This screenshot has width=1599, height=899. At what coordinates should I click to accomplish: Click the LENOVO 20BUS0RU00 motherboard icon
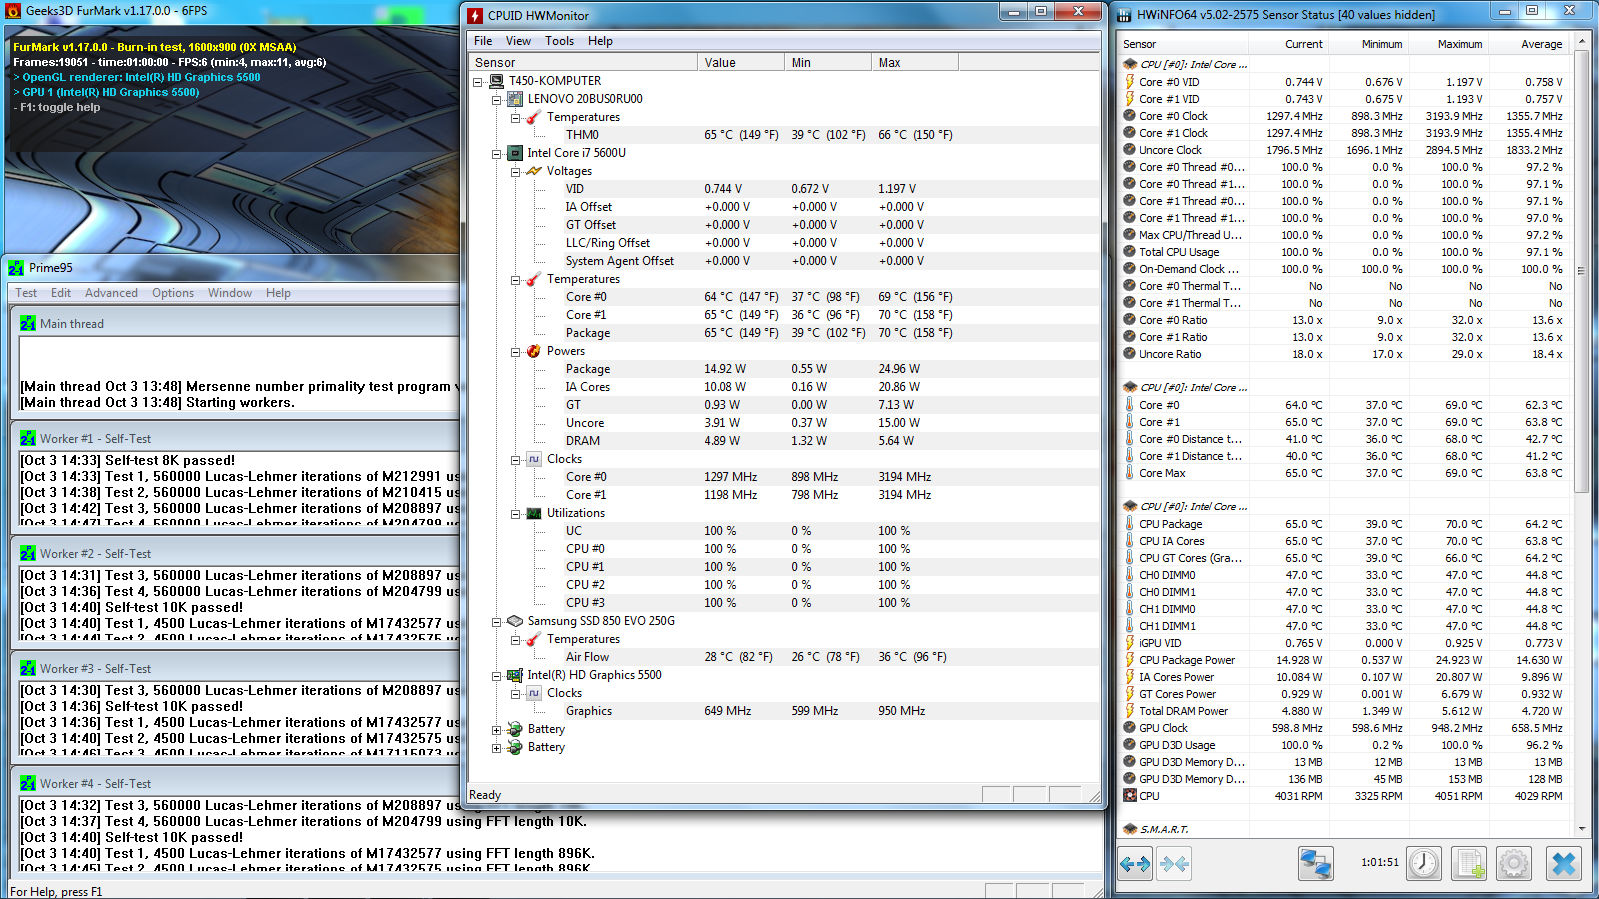pyautogui.click(x=515, y=99)
